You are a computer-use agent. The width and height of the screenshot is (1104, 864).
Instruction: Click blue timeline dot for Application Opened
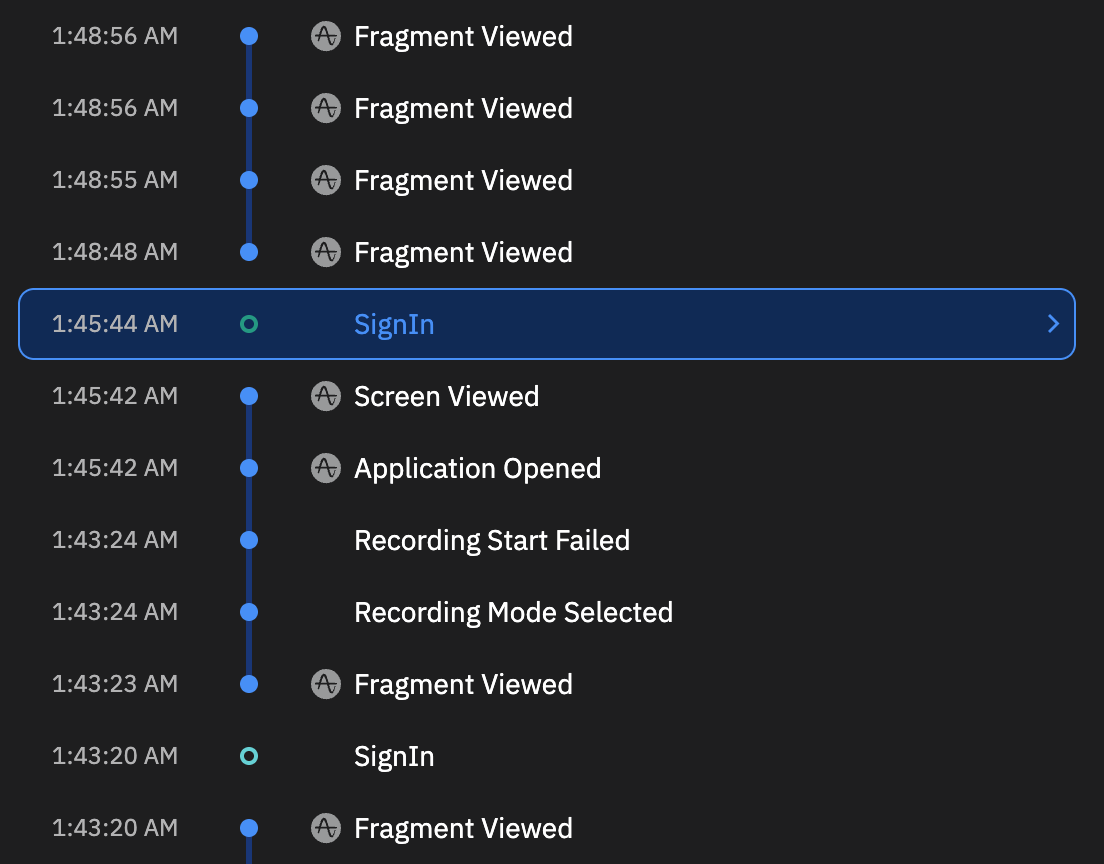click(249, 468)
